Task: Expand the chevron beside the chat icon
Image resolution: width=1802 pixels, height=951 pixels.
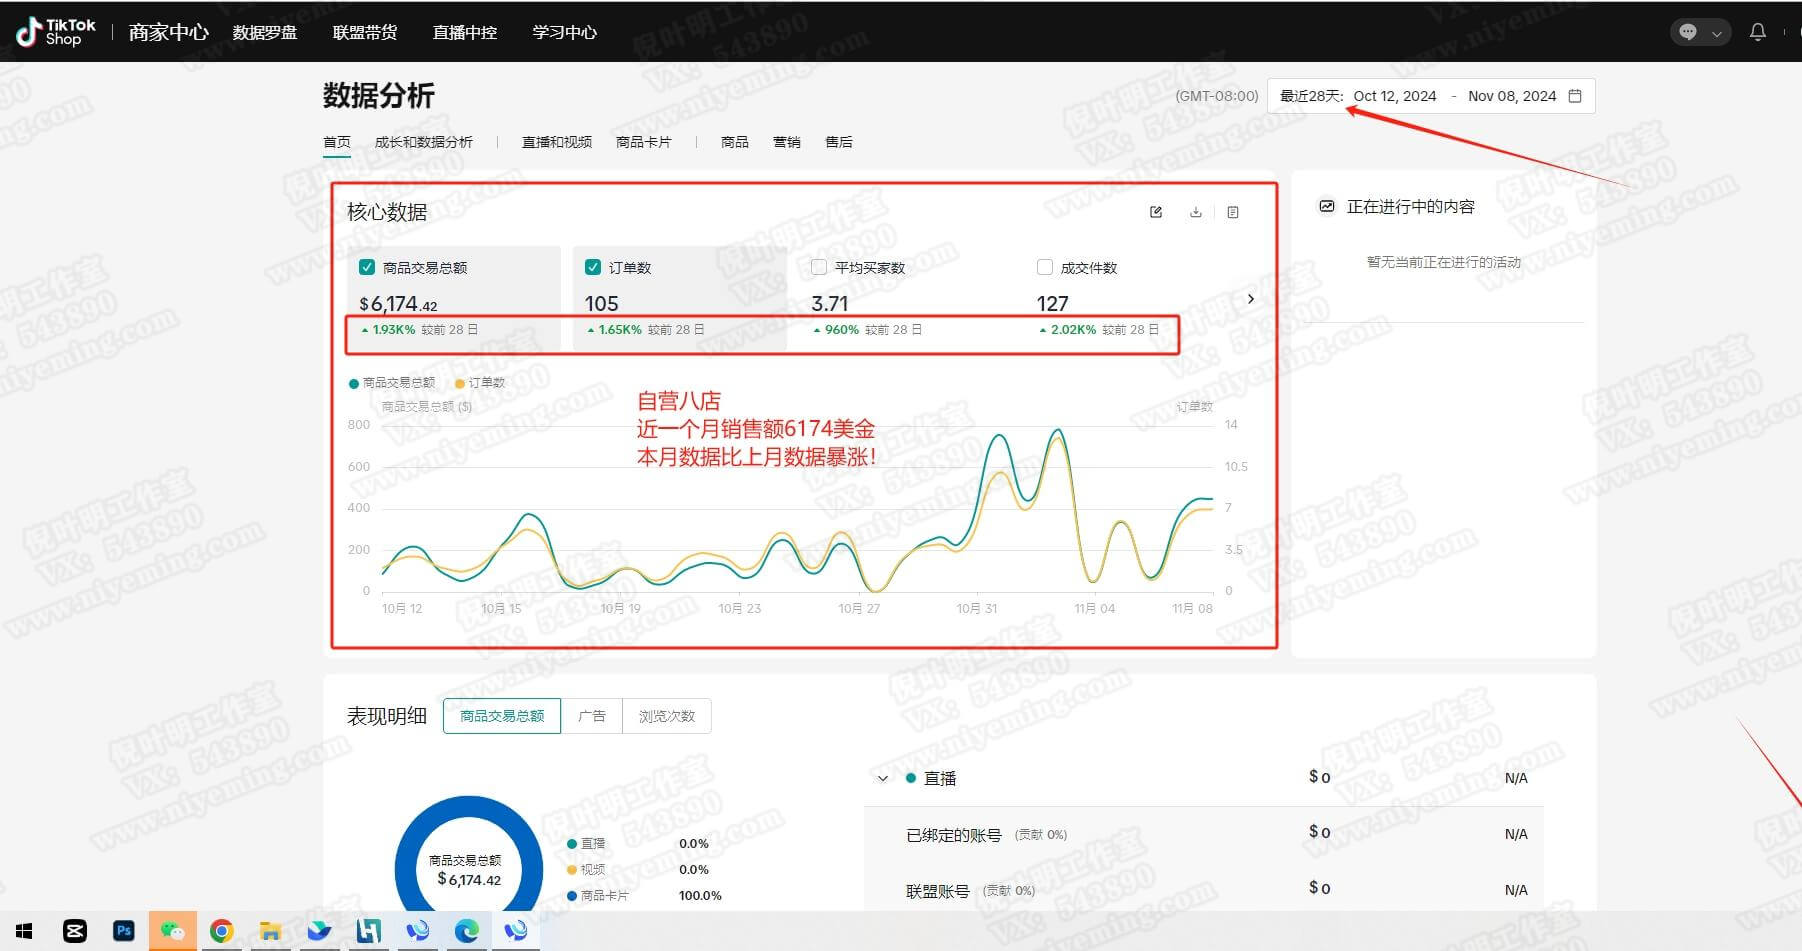Action: [x=1716, y=33]
